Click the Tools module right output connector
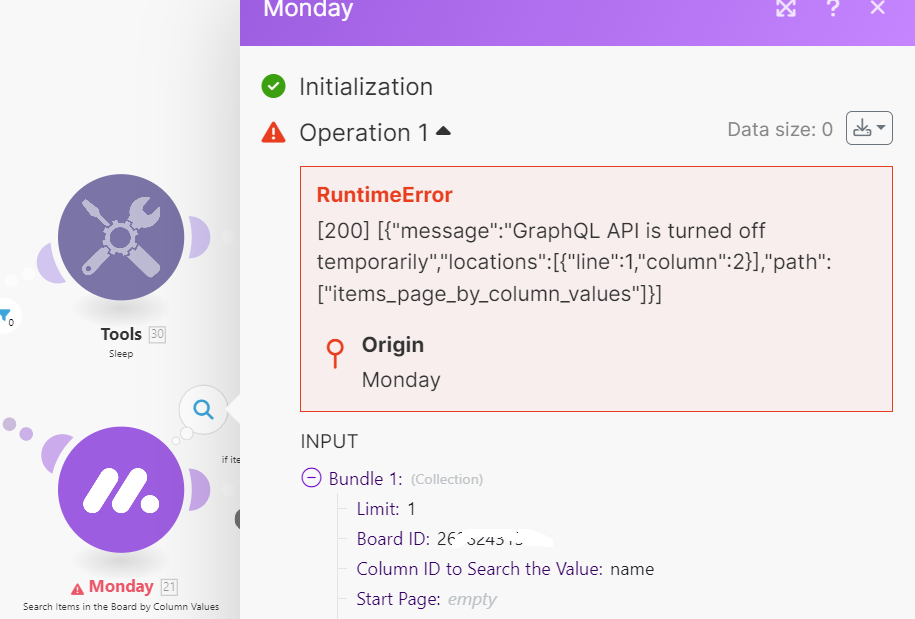Screen dimensions: 915x619 pyautogui.click(x=199, y=237)
